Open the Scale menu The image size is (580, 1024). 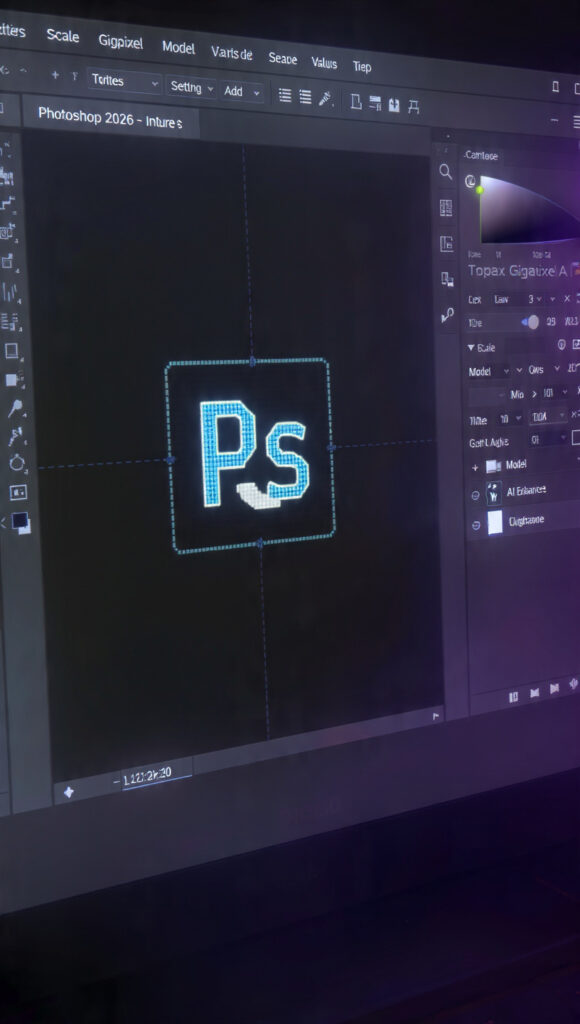[x=63, y=35]
